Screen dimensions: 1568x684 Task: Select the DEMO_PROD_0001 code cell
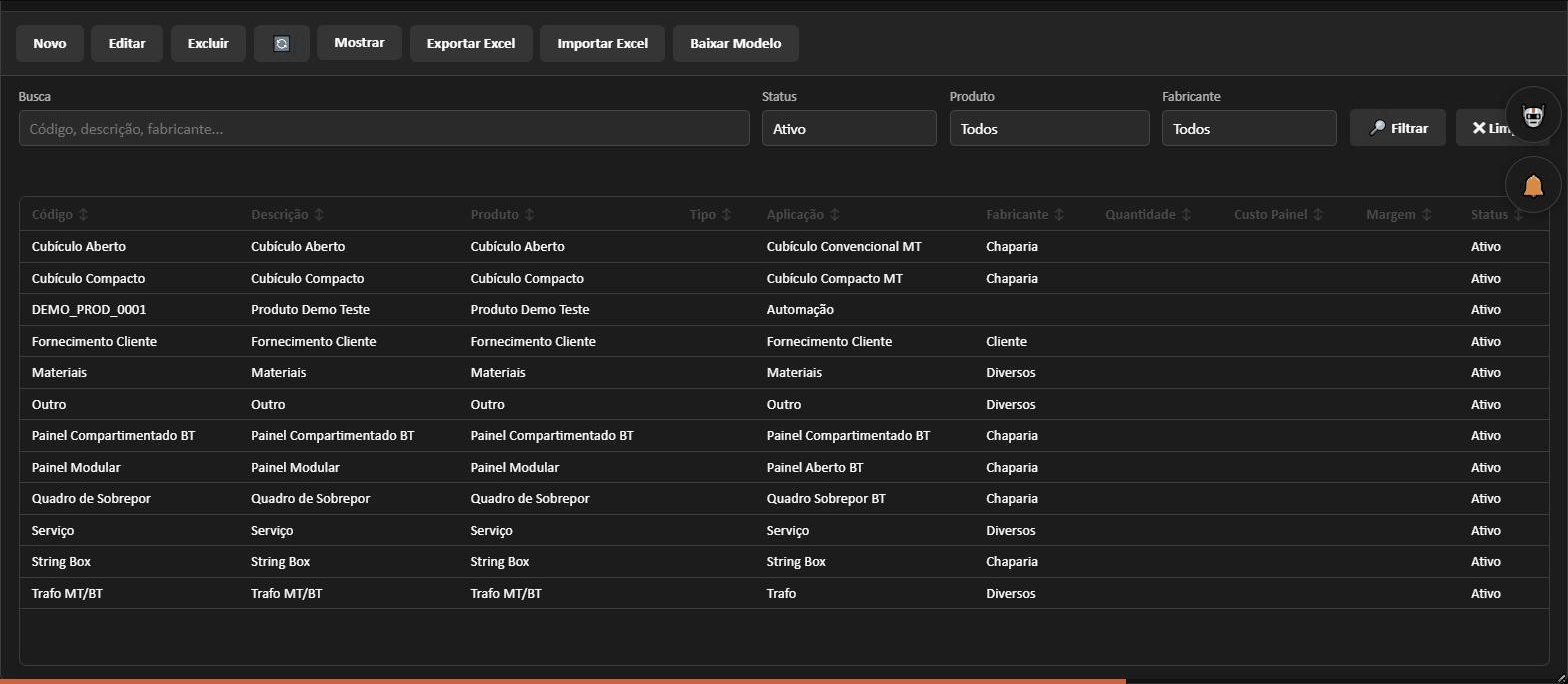pos(89,310)
